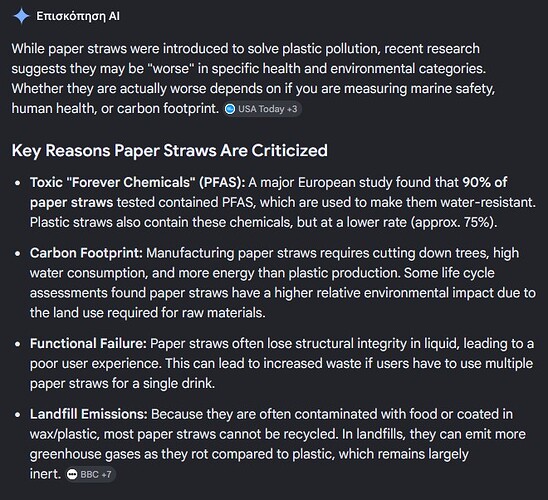This screenshot has width=548, height=500.
Task: Open the USA Today +3 sources chip
Action: click(262, 109)
